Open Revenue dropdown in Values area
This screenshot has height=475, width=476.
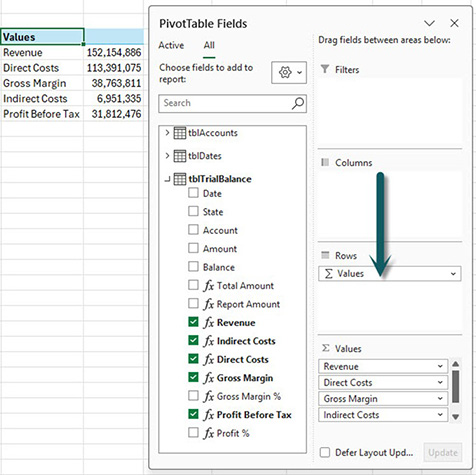[x=440, y=366]
